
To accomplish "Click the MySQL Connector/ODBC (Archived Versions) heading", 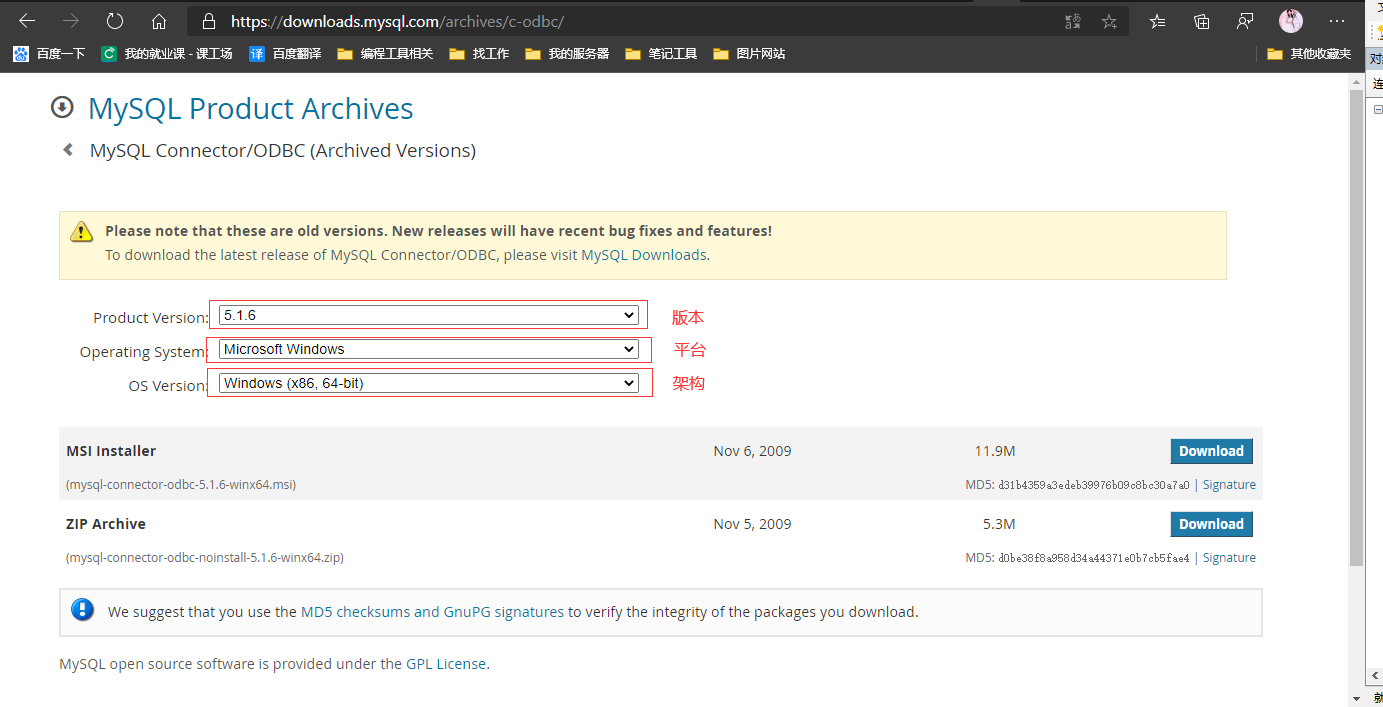I will 283,151.
